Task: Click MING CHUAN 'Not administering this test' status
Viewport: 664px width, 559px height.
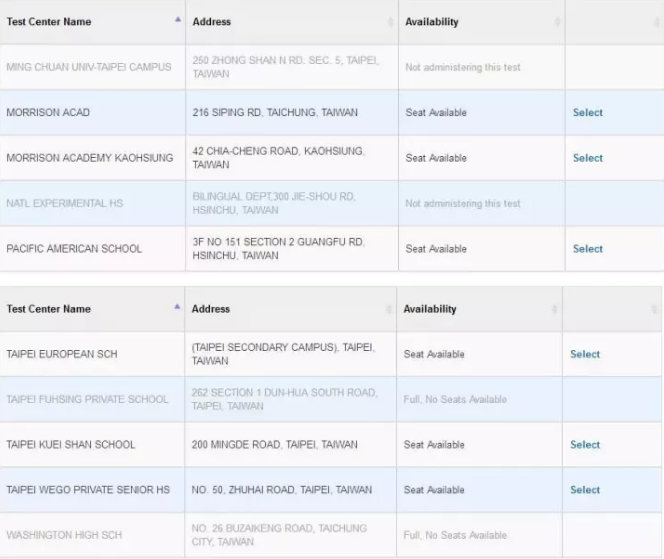Action: click(x=463, y=67)
